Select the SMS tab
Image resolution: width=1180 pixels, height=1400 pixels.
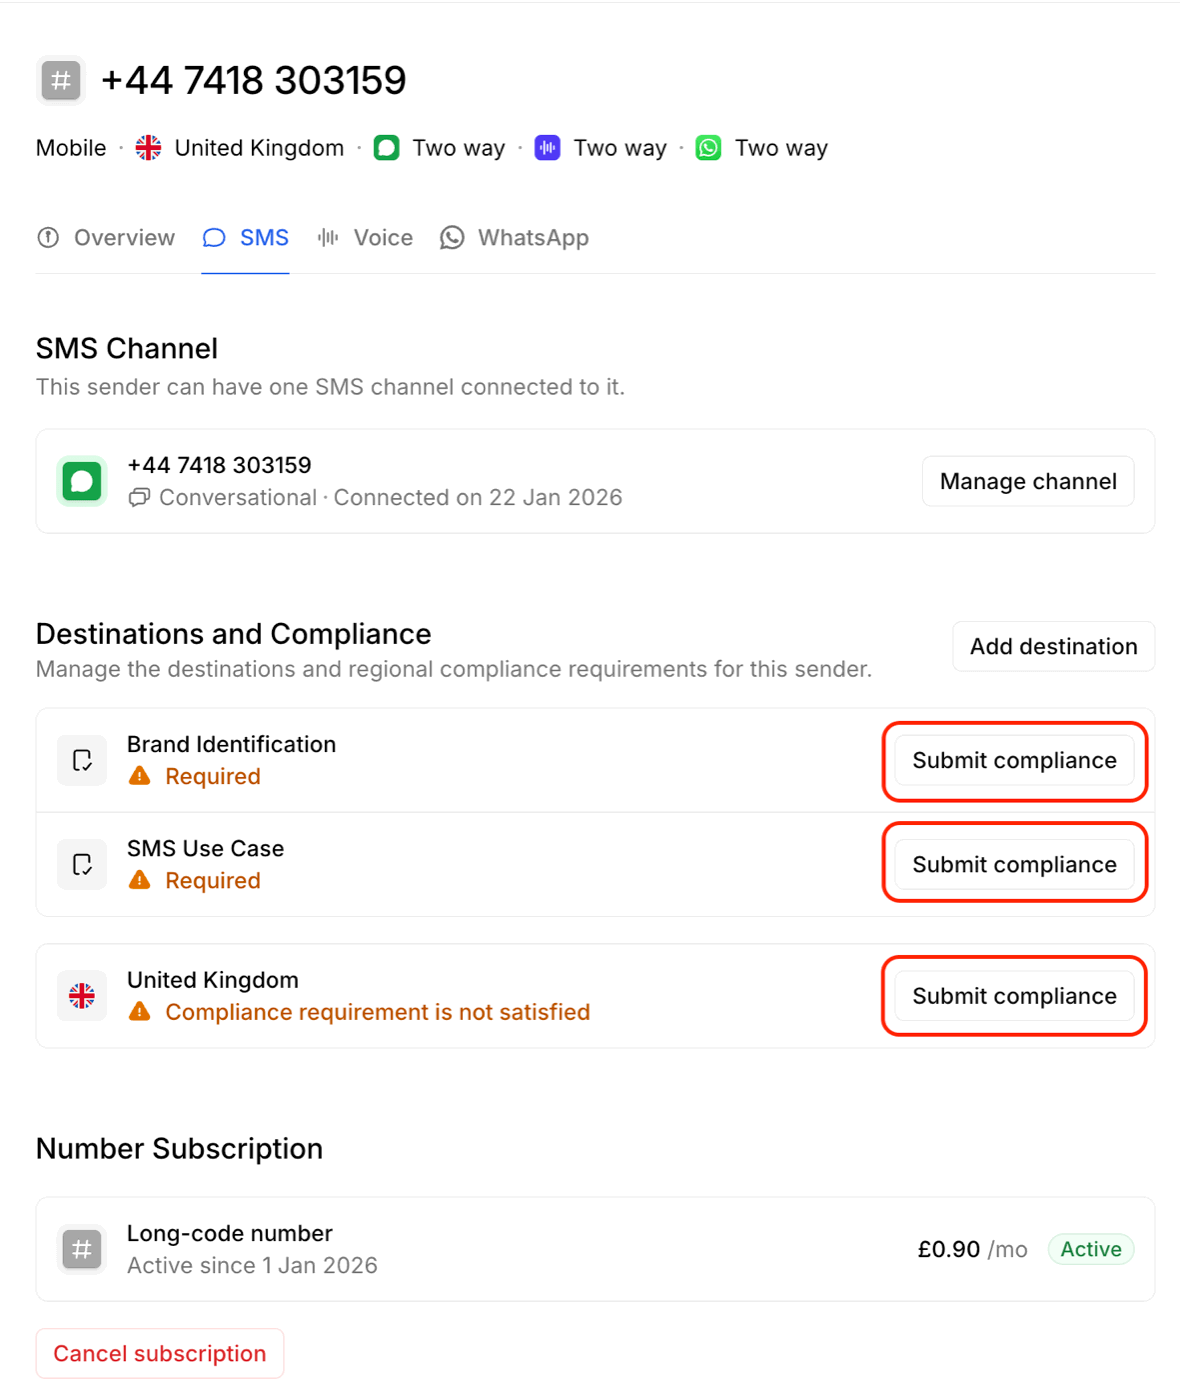coord(246,238)
